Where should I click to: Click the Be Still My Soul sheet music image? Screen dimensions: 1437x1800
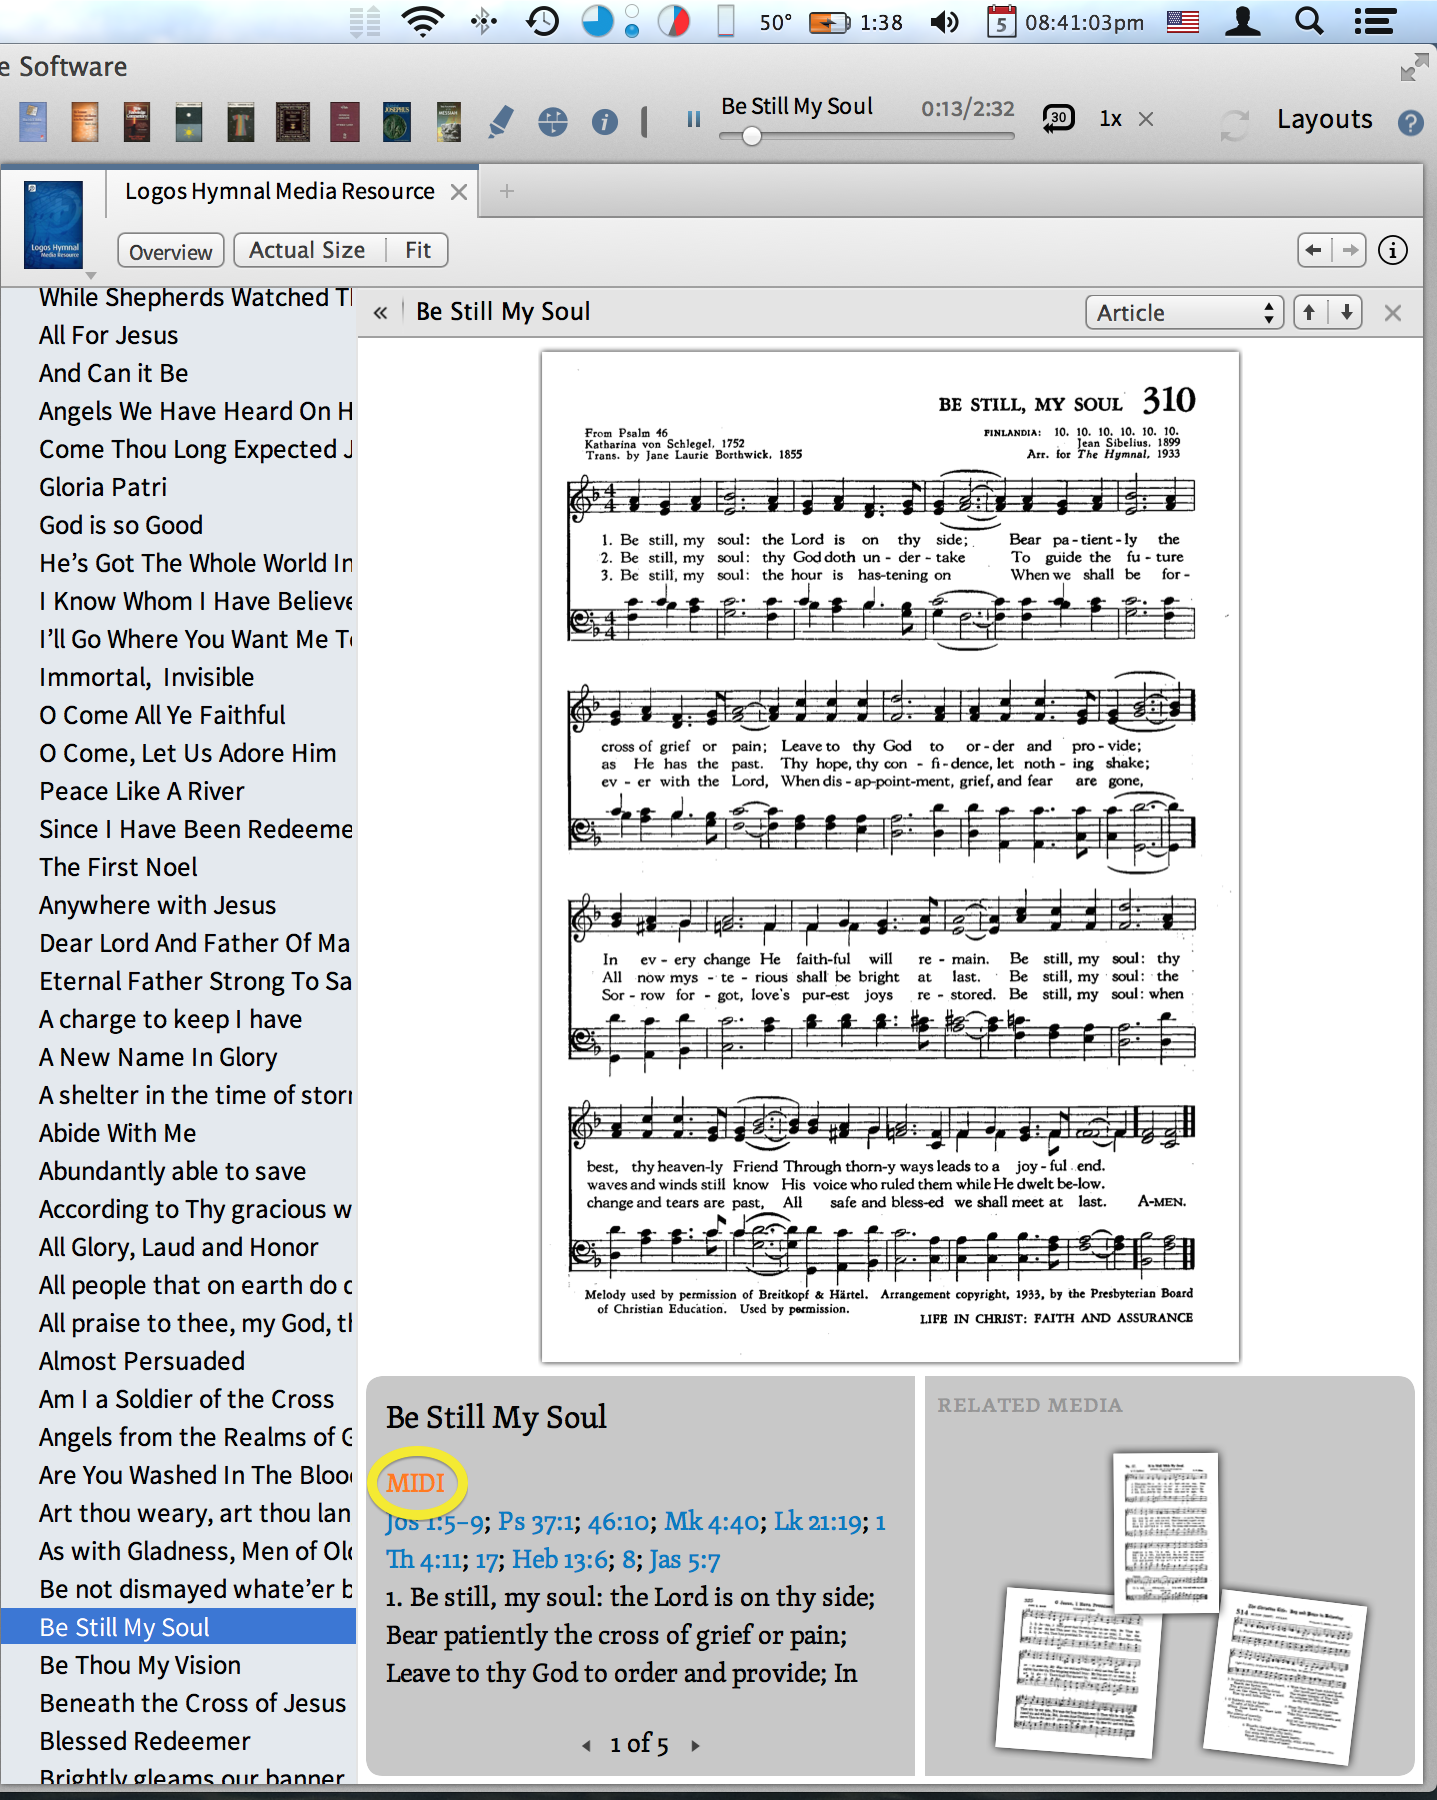point(890,856)
